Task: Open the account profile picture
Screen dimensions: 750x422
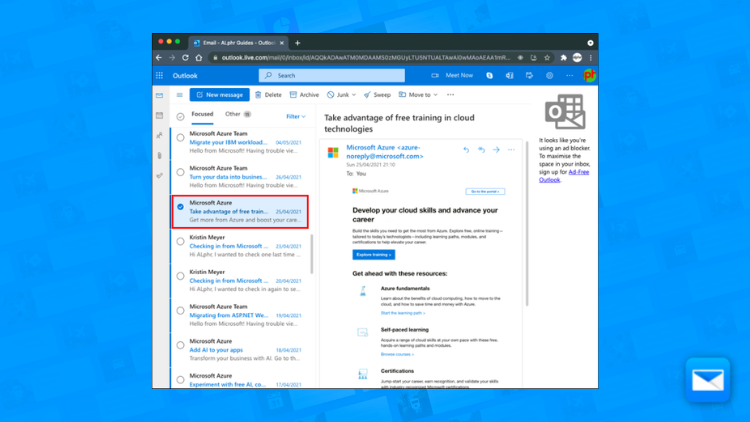Action: pyautogui.click(x=589, y=76)
